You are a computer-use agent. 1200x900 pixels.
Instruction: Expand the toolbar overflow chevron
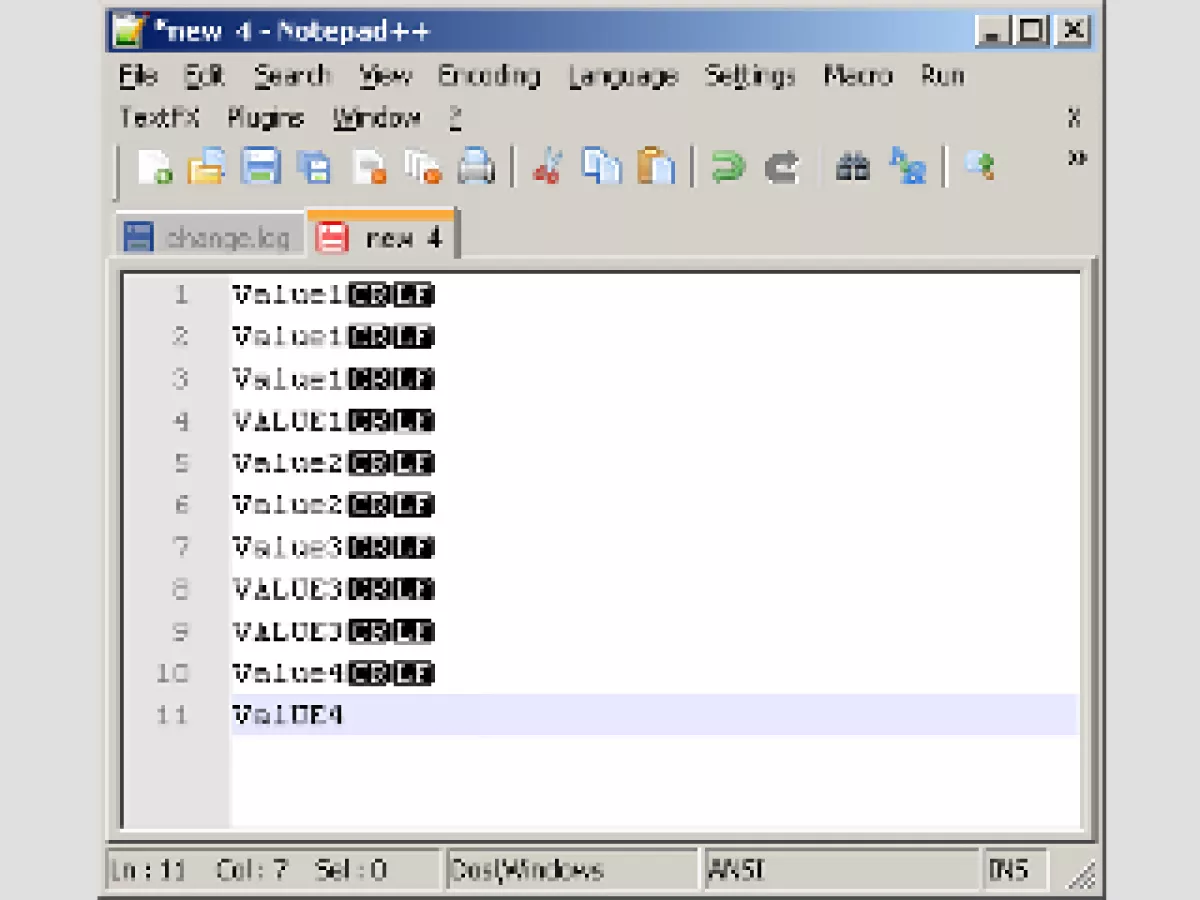[1078, 158]
